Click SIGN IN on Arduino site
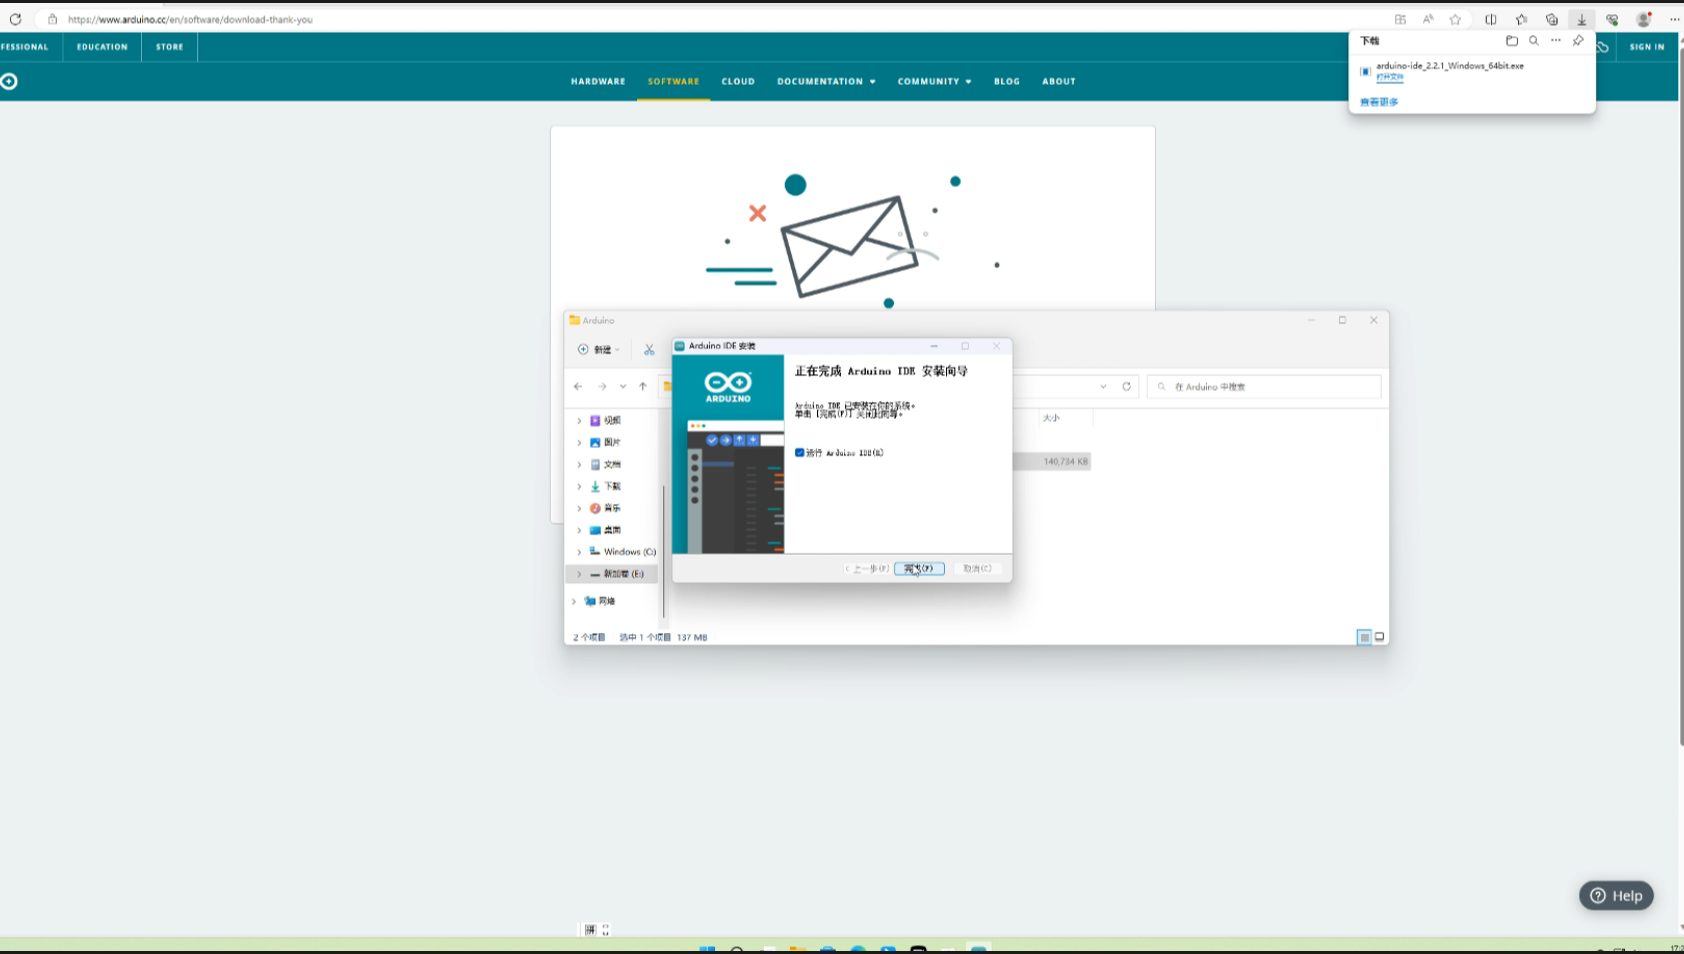This screenshot has width=1684, height=954. [x=1647, y=47]
